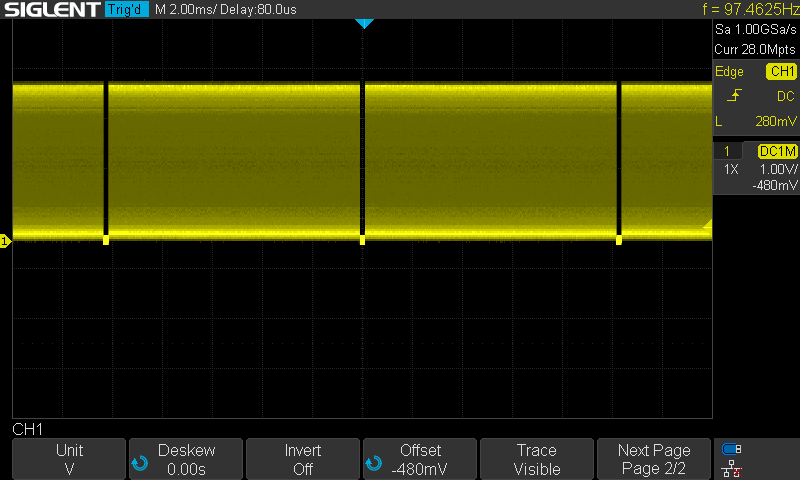Viewport: 800px width, 480px height.
Task: Click the Deskew rotary knob icon
Action: [x=139, y=463]
